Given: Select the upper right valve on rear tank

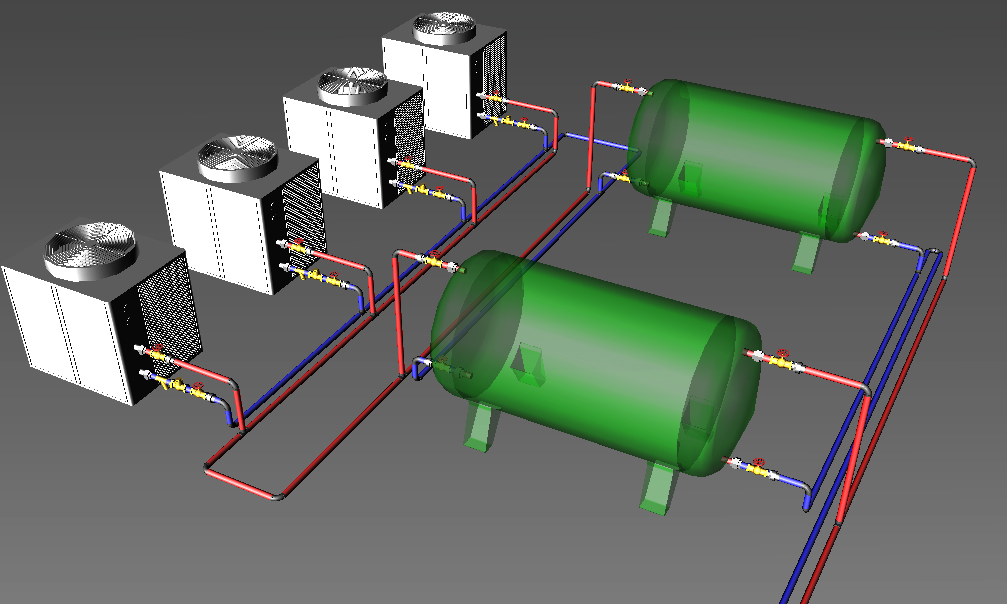Looking at the screenshot, I should (907, 145).
